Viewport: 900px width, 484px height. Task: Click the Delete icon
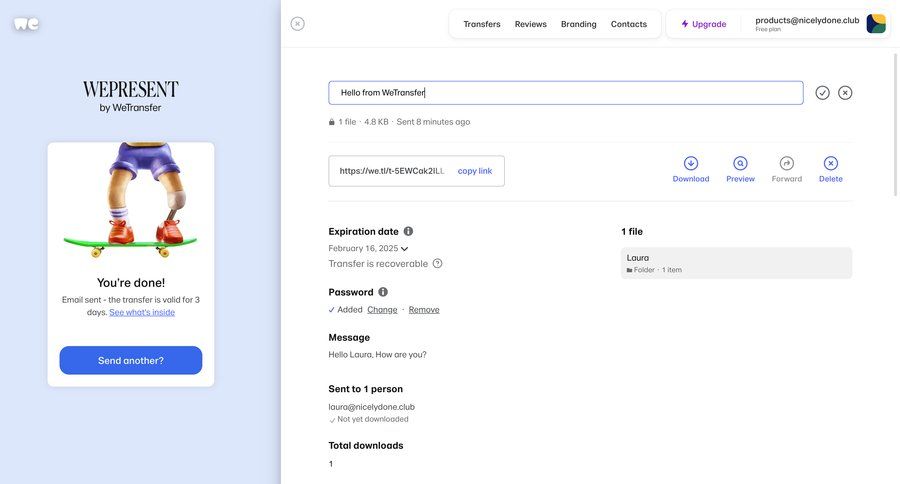(831, 163)
